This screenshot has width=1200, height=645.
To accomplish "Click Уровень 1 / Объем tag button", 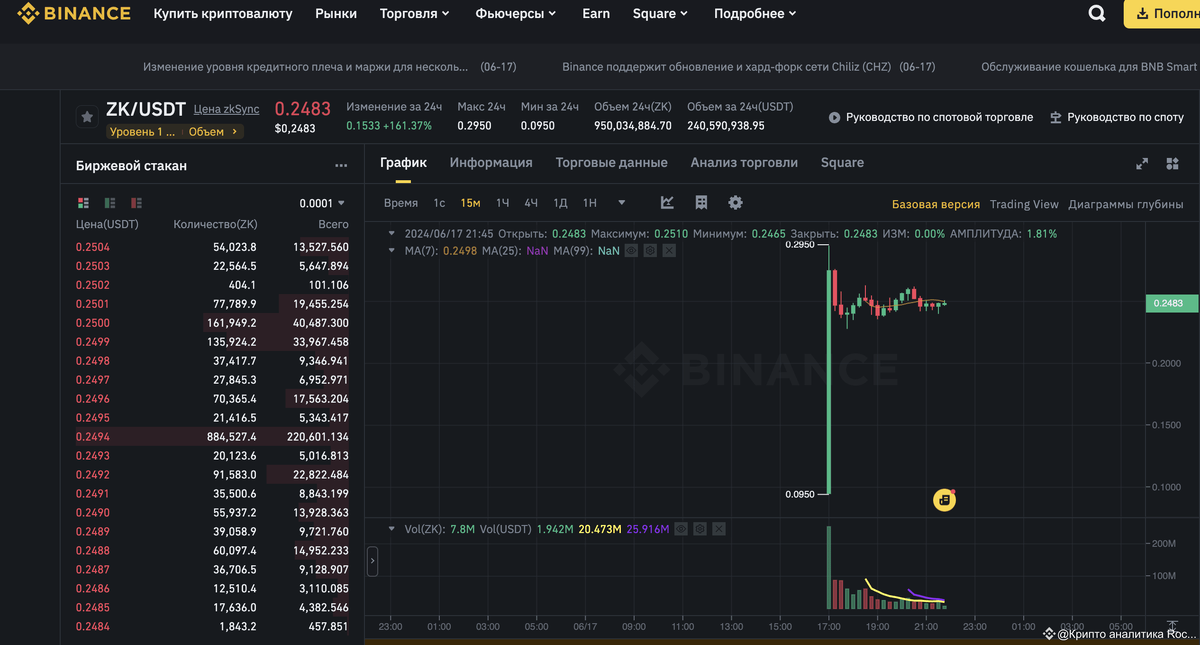I will click(175, 131).
